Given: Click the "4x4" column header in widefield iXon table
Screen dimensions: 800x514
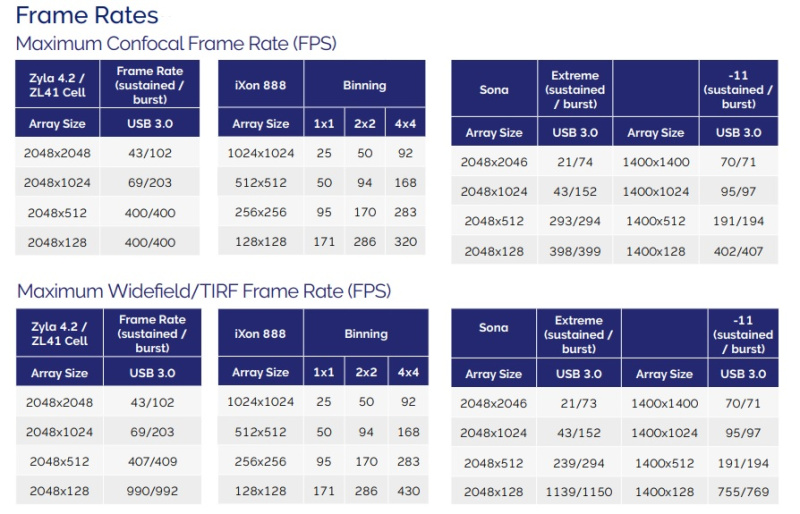Looking at the screenshot, I should click(405, 372).
